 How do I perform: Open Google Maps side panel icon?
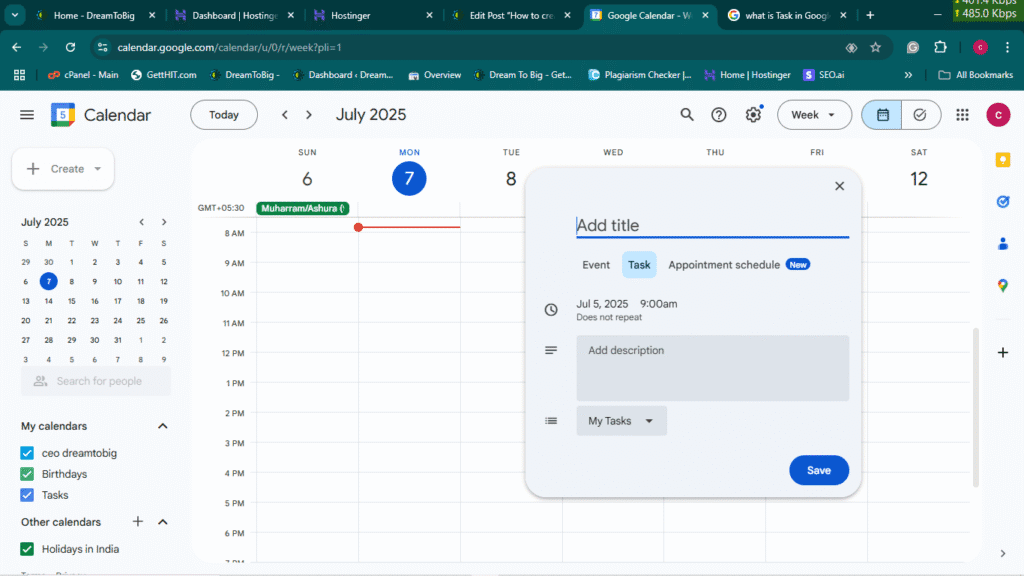click(1003, 286)
